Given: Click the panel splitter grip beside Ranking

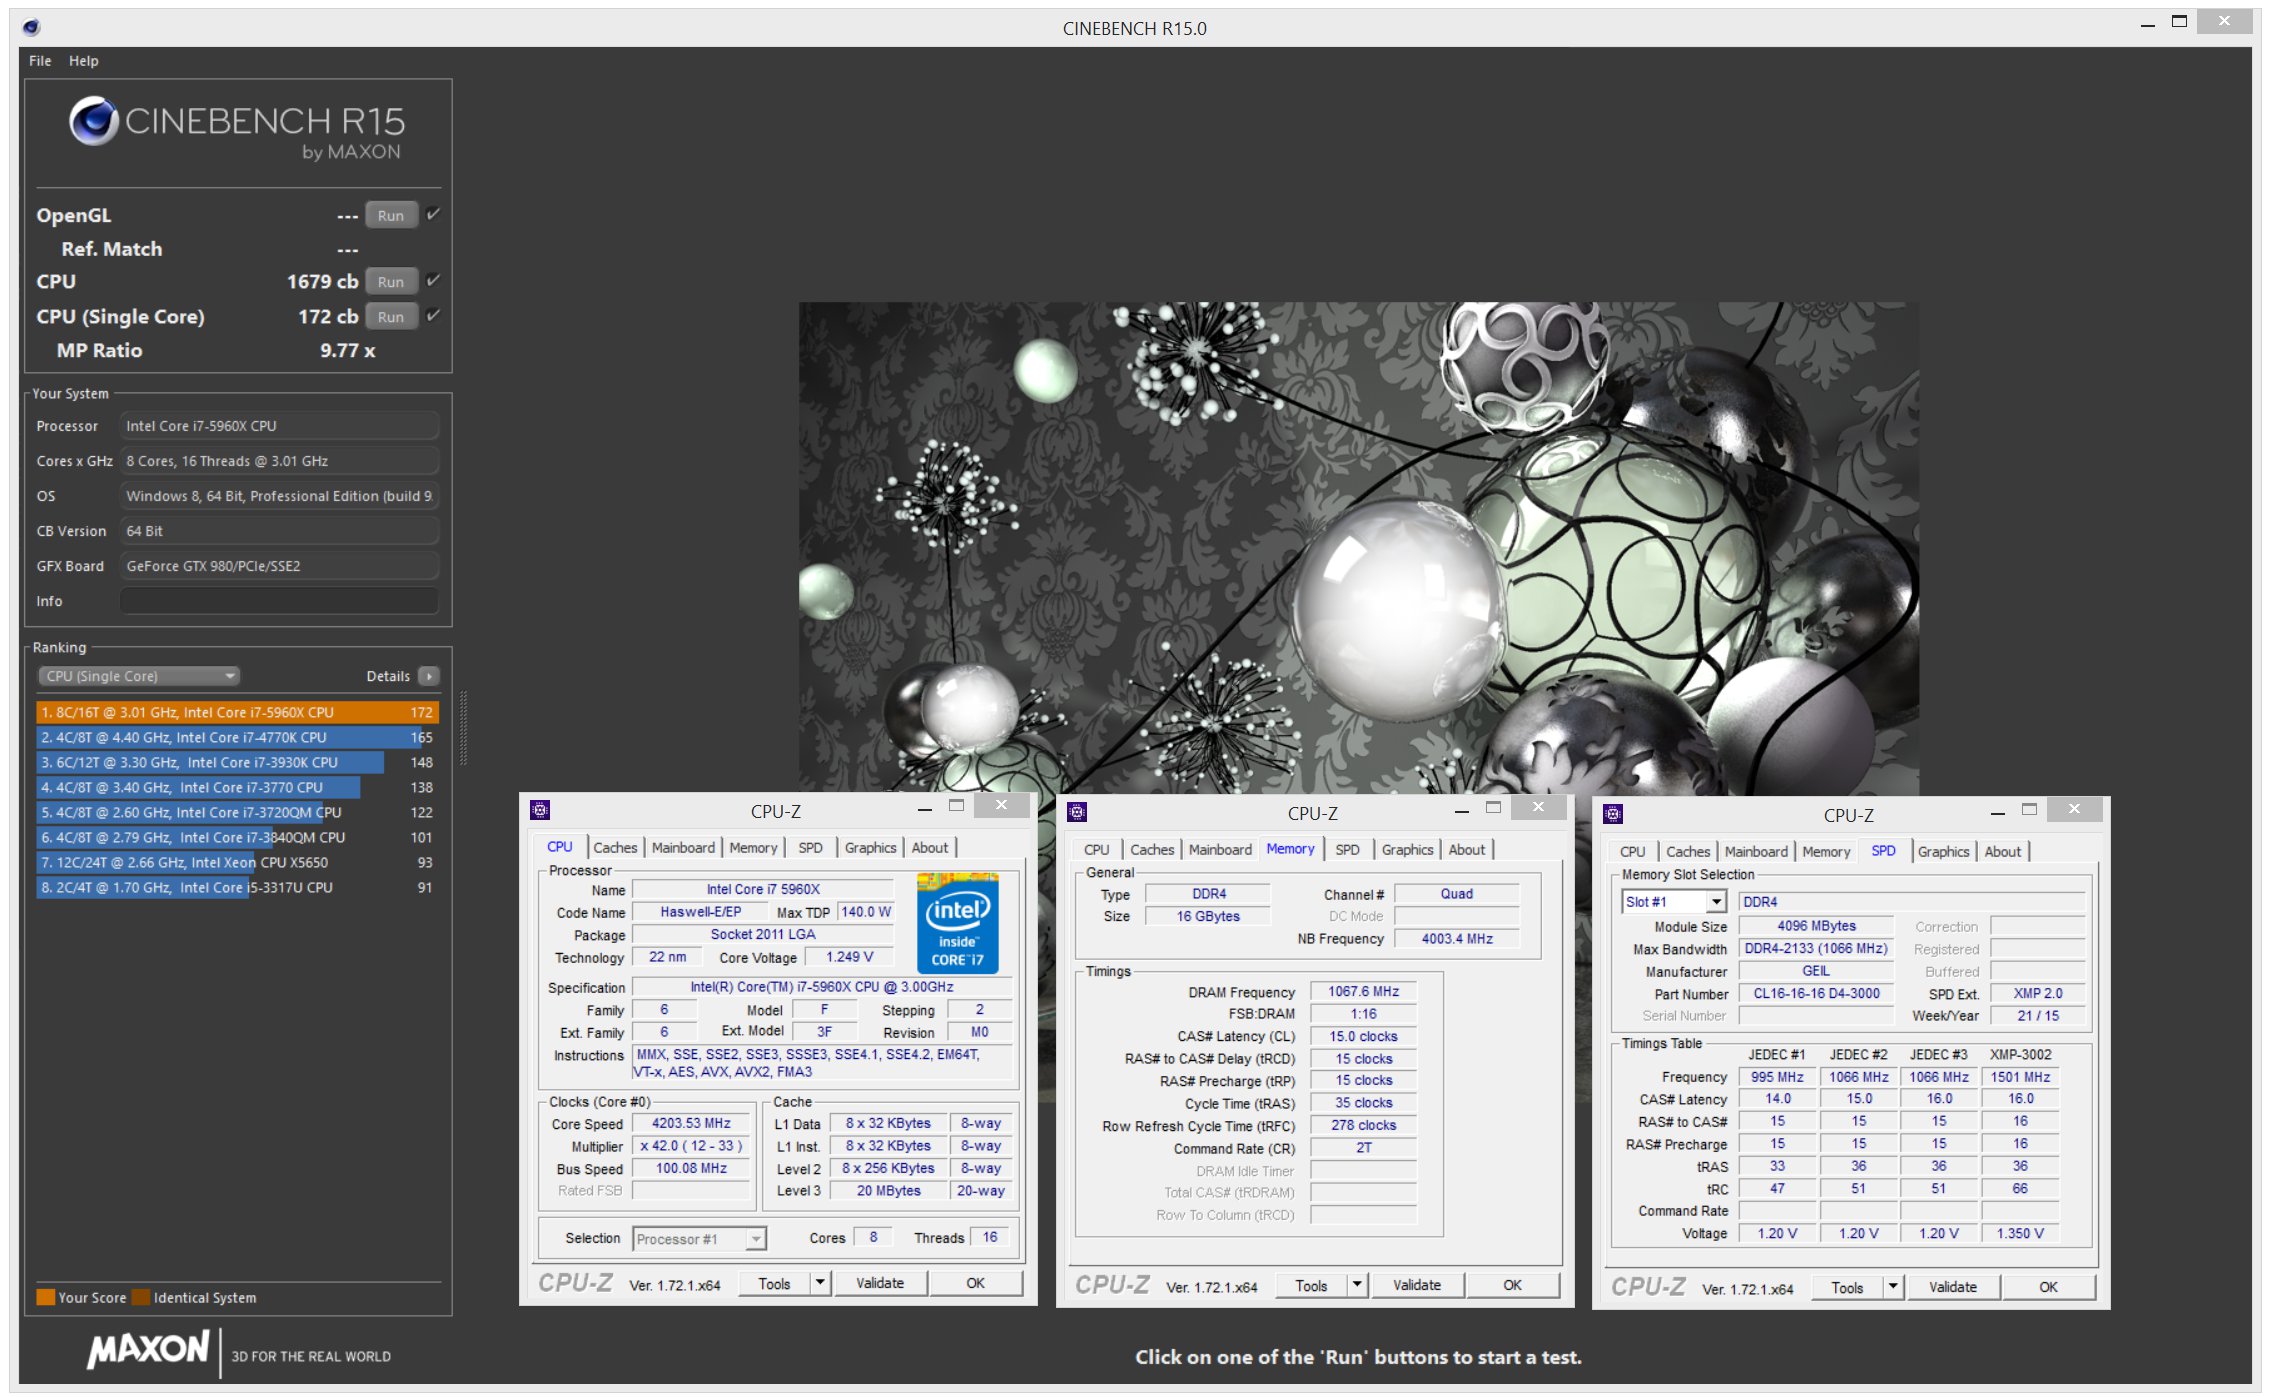Looking at the screenshot, I should coord(463,728).
